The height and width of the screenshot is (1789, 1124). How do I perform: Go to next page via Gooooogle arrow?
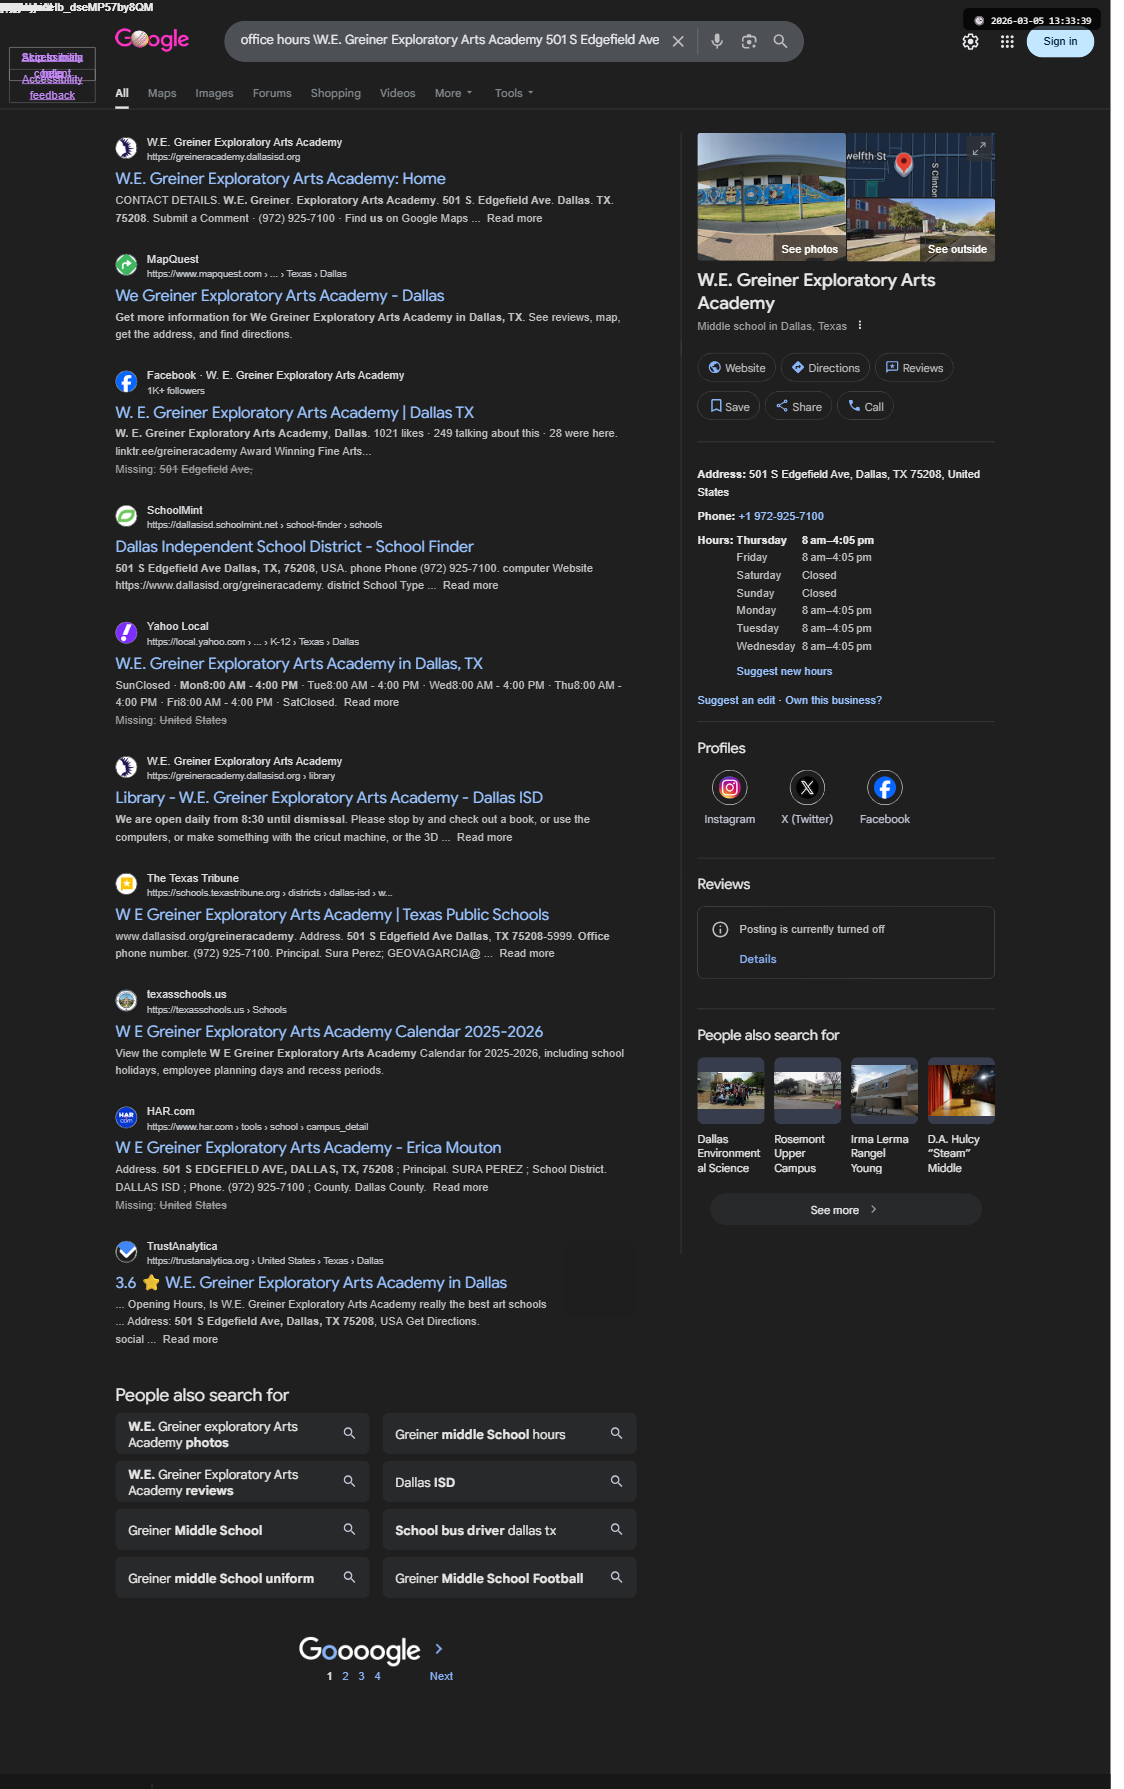click(x=438, y=1649)
